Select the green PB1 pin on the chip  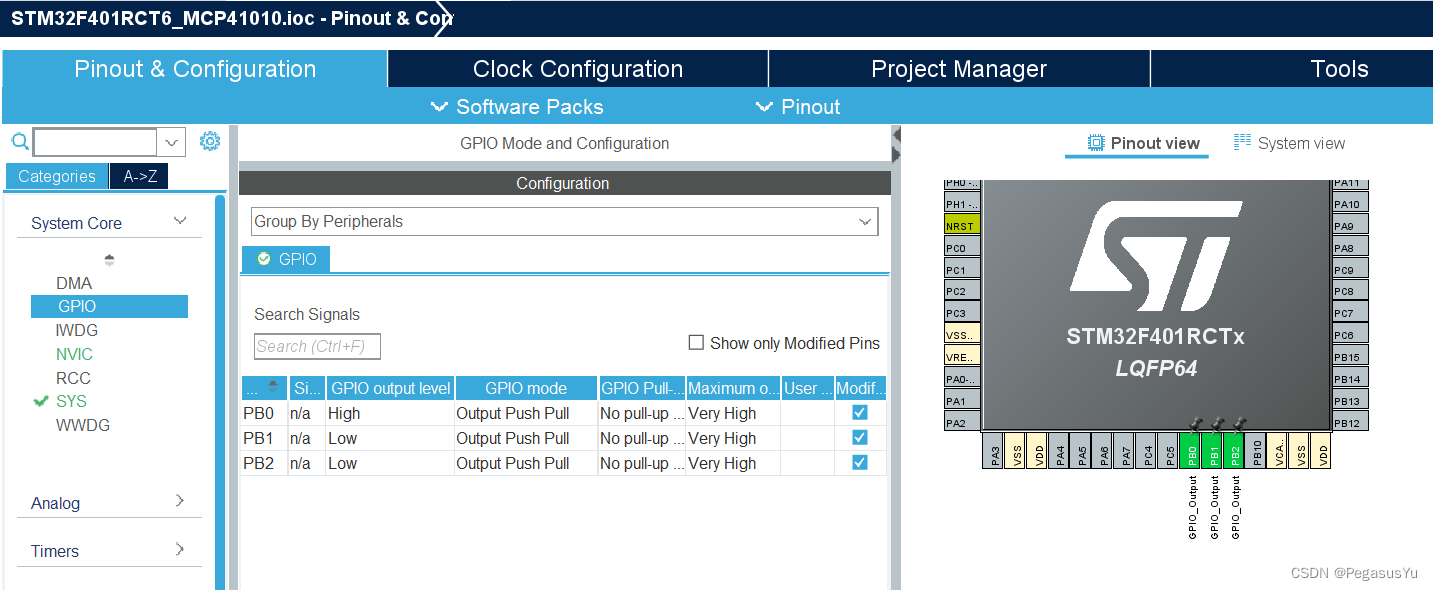point(1213,451)
